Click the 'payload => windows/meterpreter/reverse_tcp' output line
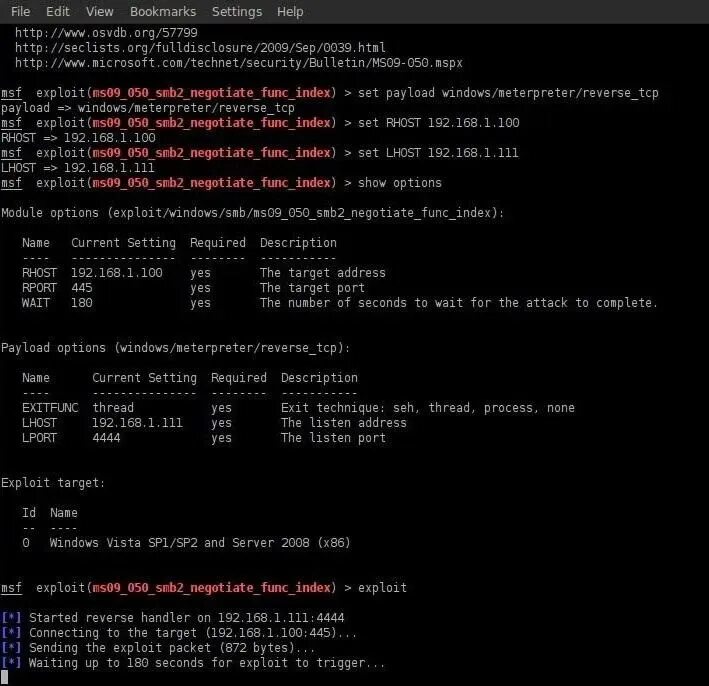The height and width of the screenshot is (686, 709). coord(148,108)
